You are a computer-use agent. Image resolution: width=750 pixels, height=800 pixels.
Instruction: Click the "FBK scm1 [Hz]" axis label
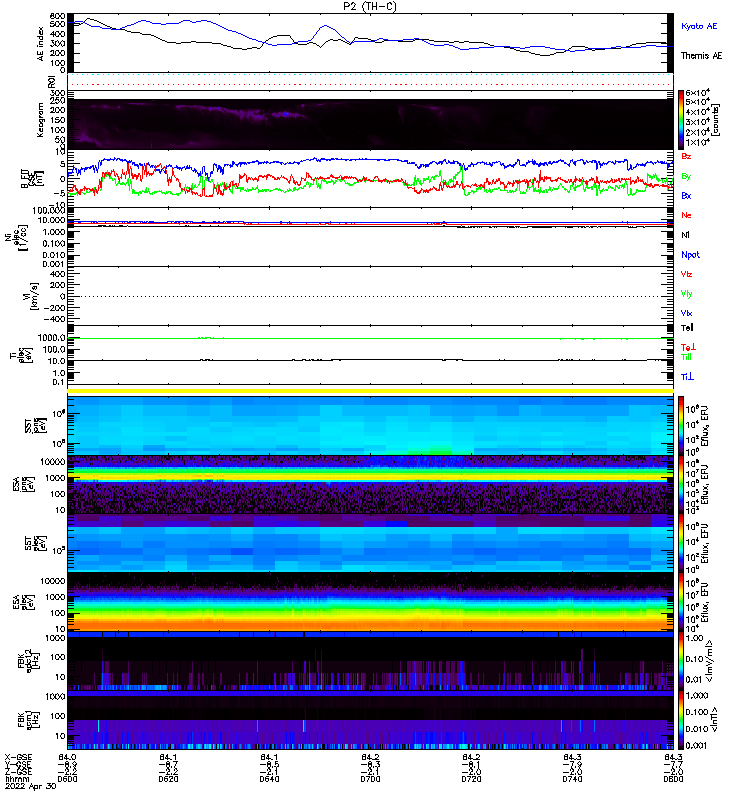click(x=27, y=720)
